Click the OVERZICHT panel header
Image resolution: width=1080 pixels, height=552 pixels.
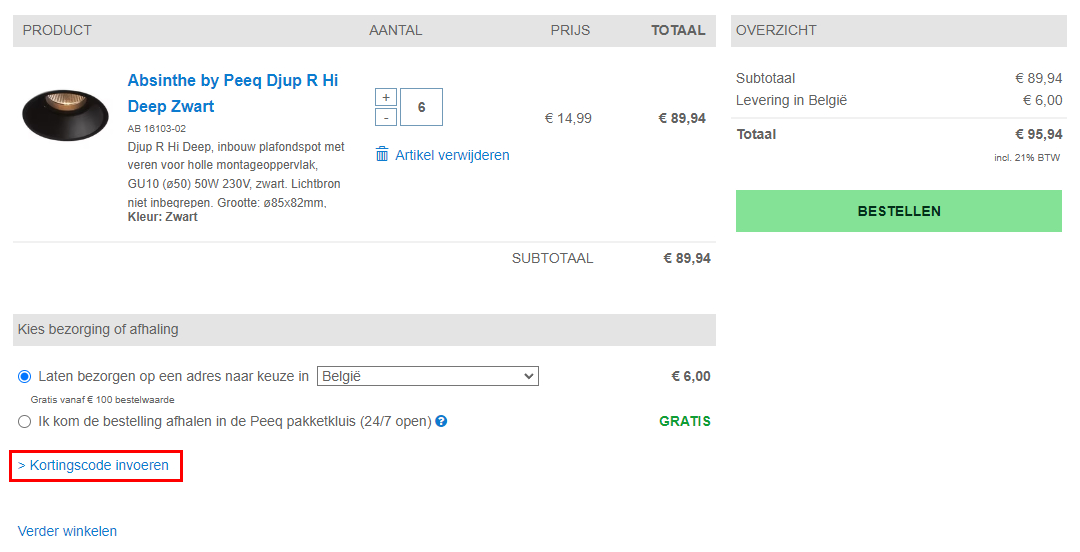coord(776,31)
